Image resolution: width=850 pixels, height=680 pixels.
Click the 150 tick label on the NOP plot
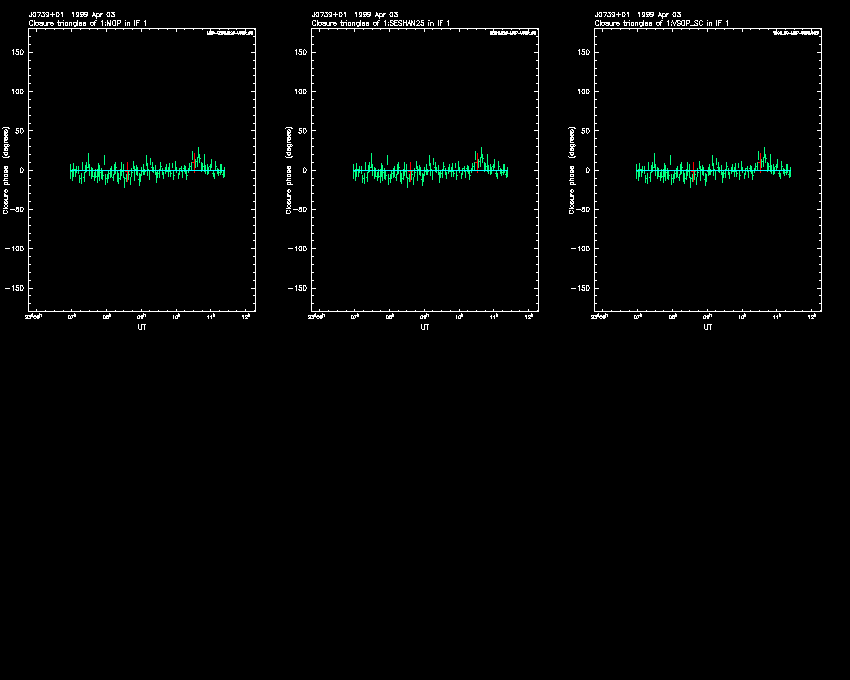pyautogui.click(x=18, y=53)
